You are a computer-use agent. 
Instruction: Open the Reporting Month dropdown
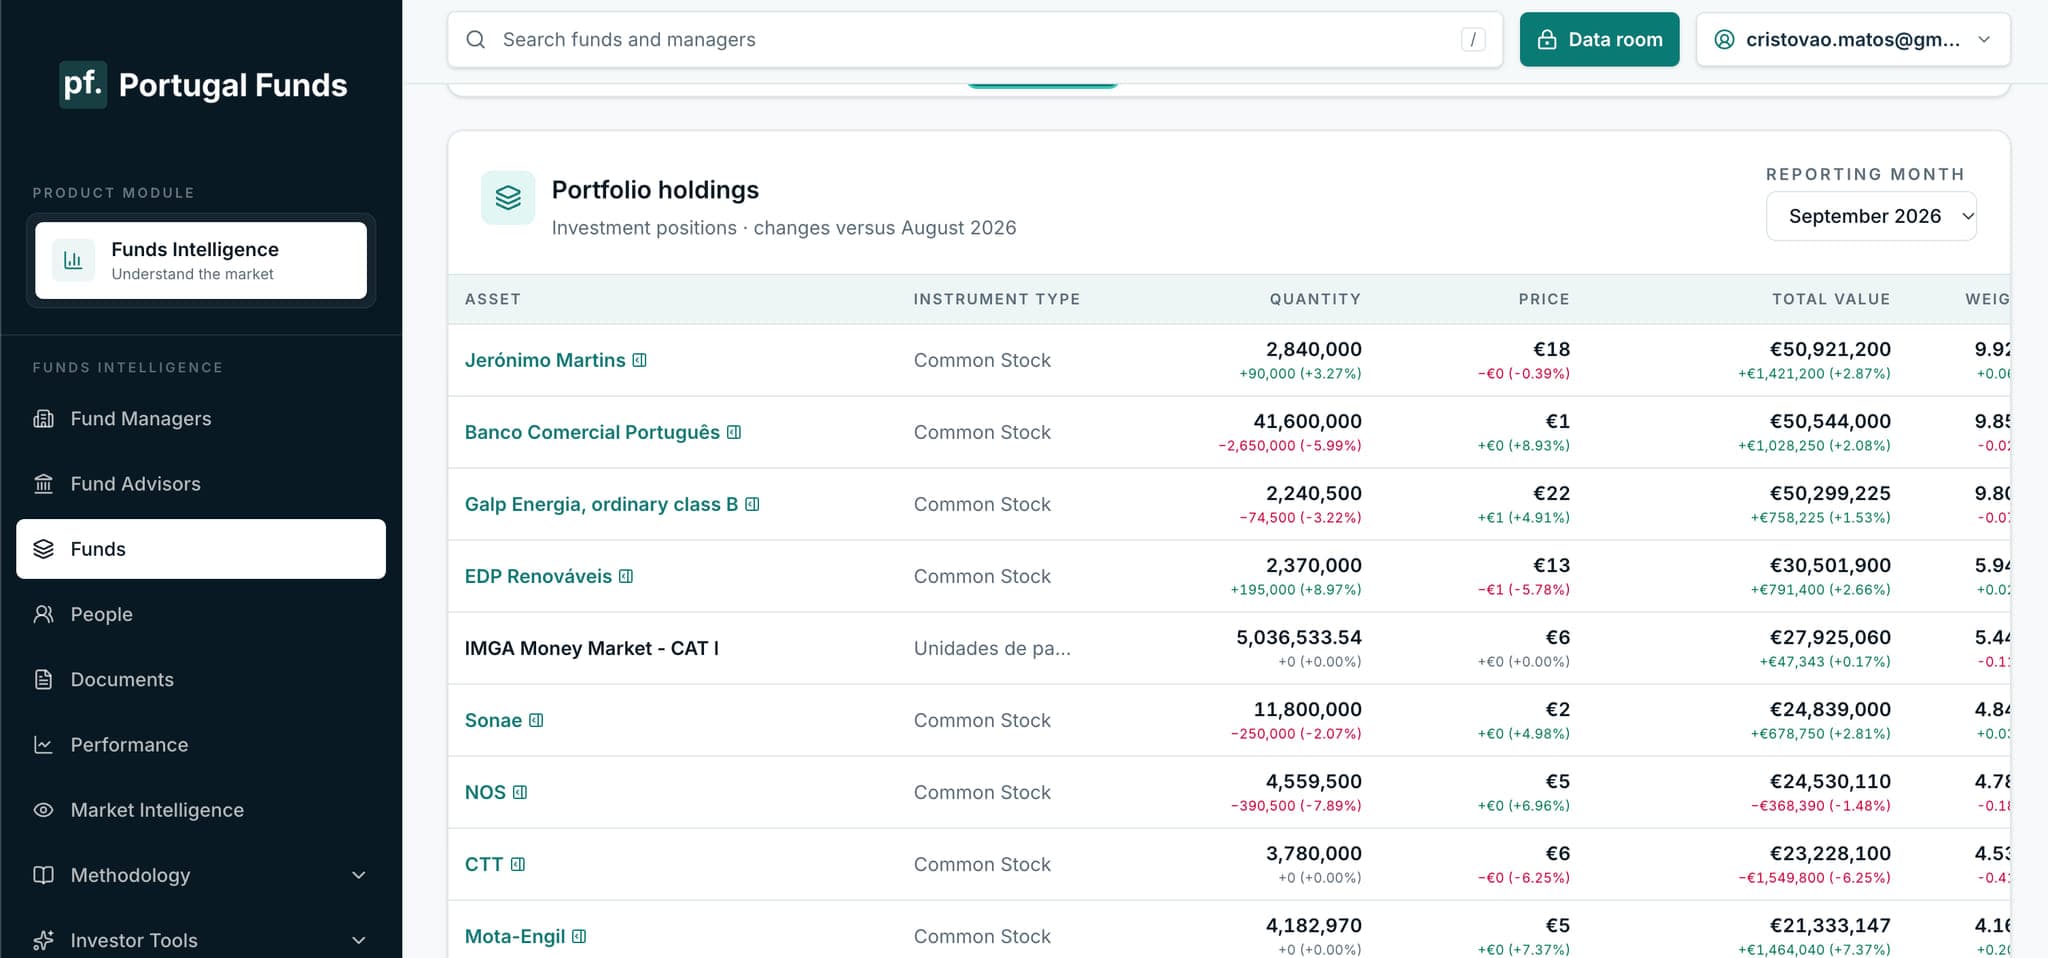[1871, 216]
